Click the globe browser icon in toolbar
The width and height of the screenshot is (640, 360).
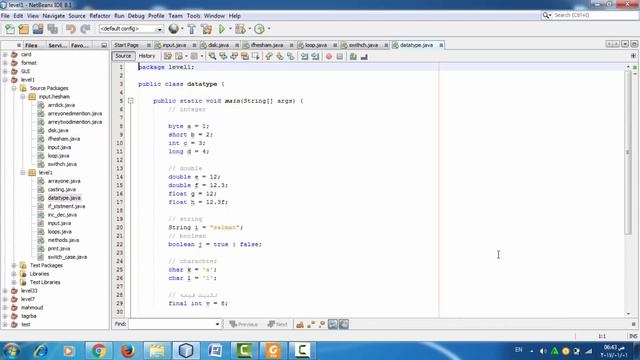tap(173, 29)
